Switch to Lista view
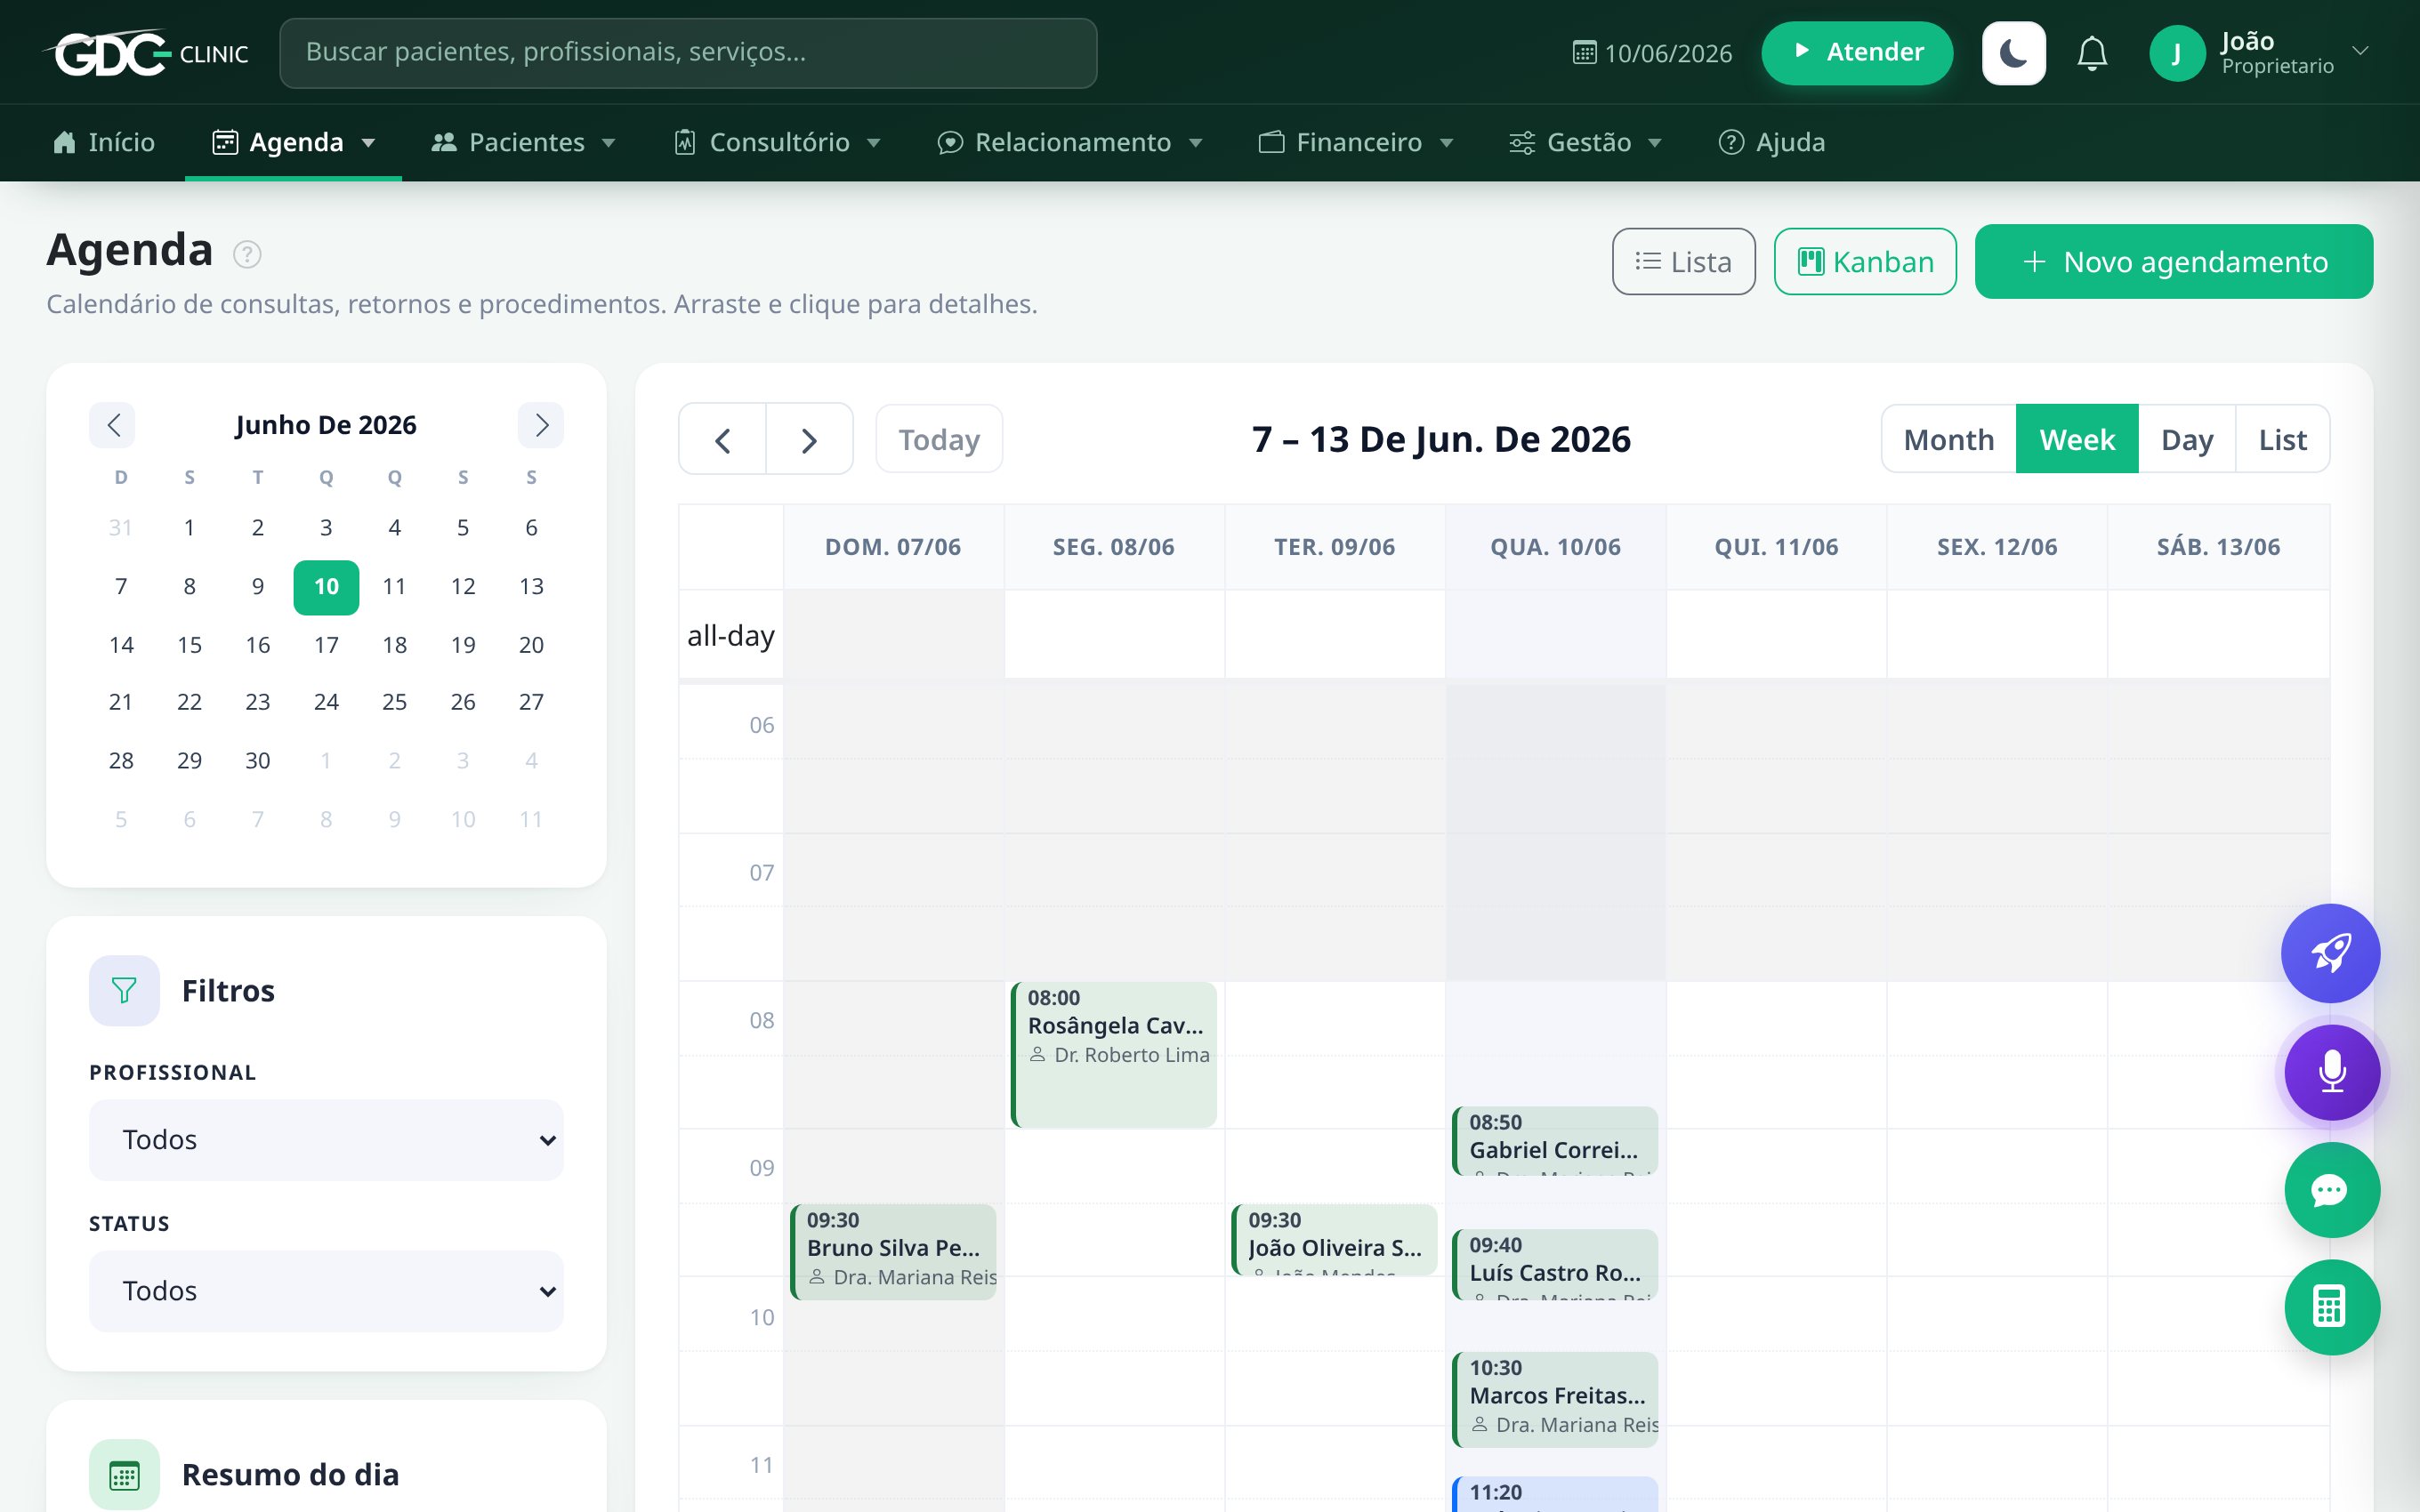The height and width of the screenshot is (1512, 2420). (1683, 261)
